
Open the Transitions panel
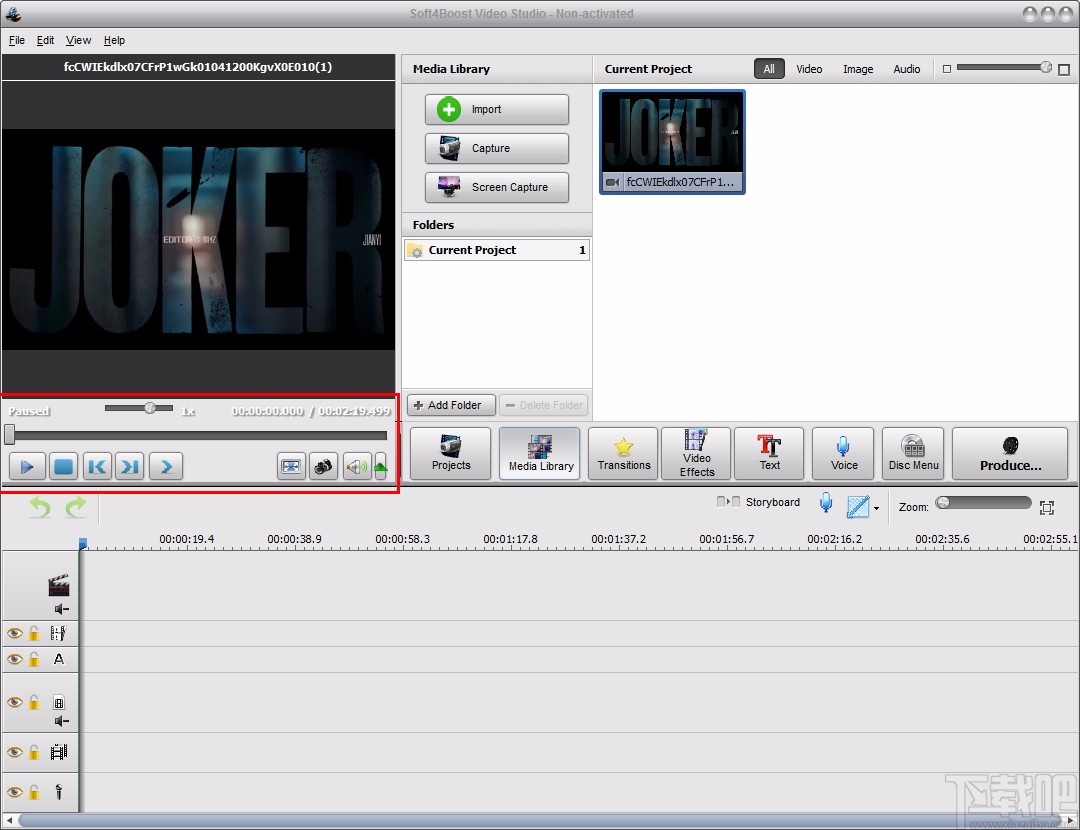[x=622, y=453]
